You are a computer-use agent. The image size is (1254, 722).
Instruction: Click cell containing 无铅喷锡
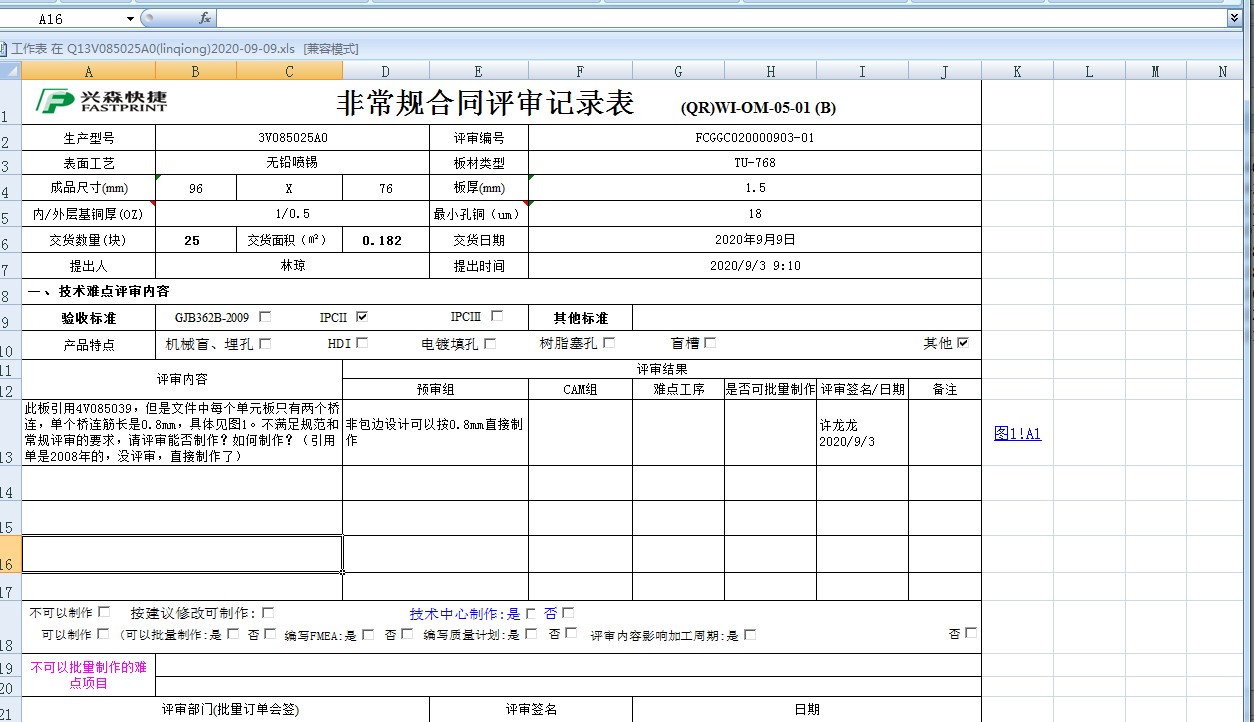tap(292, 162)
